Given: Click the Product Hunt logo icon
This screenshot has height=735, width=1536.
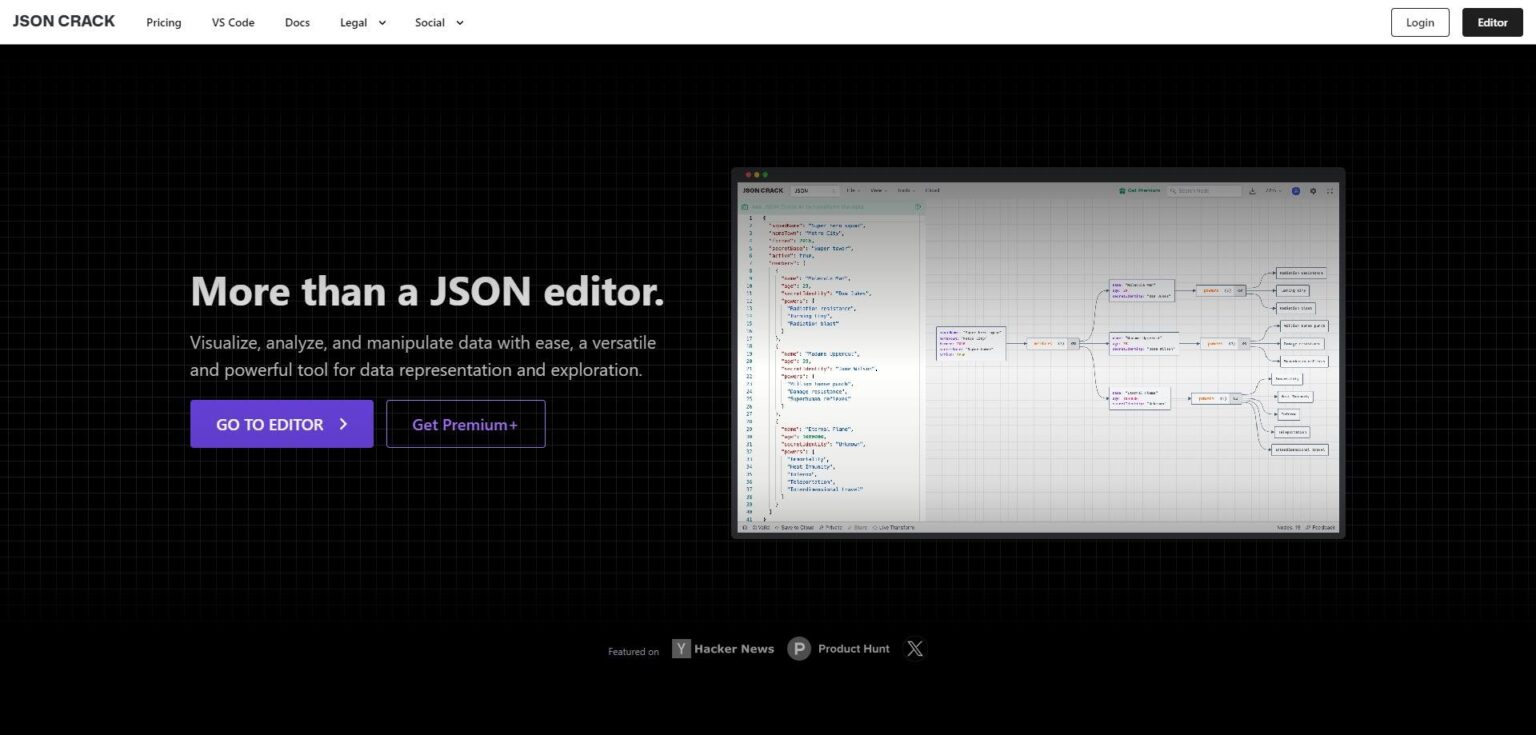Looking at the screenshot, I should pyautogui.click(x=799, y=648).
